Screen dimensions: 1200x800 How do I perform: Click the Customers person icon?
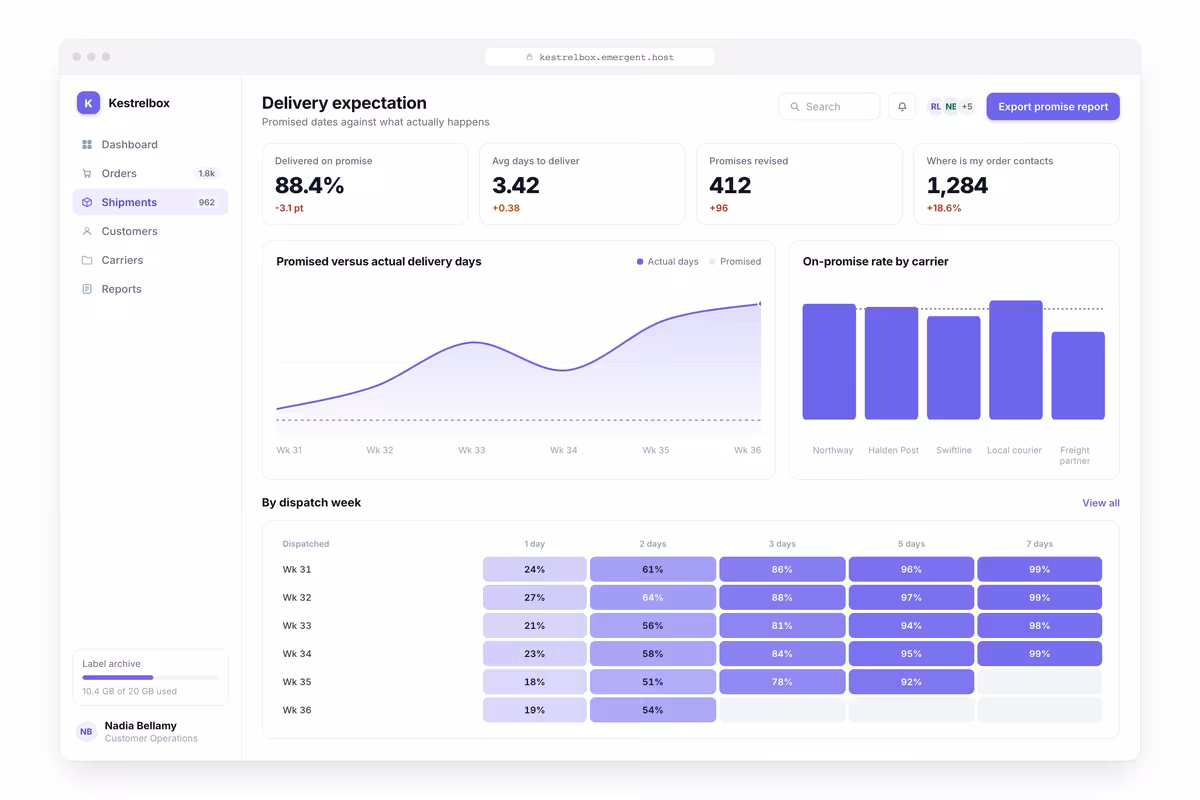tap(87, 231)
